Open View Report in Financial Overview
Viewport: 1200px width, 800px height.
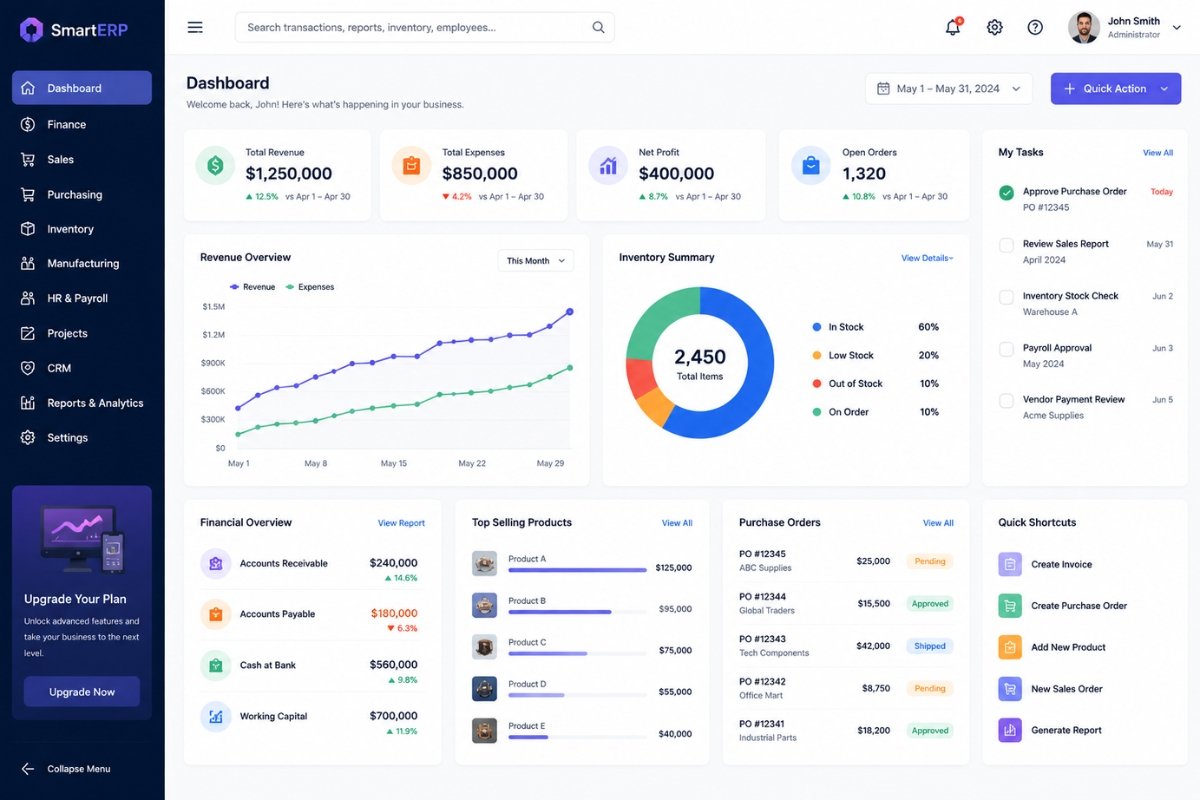coord(401,523)
